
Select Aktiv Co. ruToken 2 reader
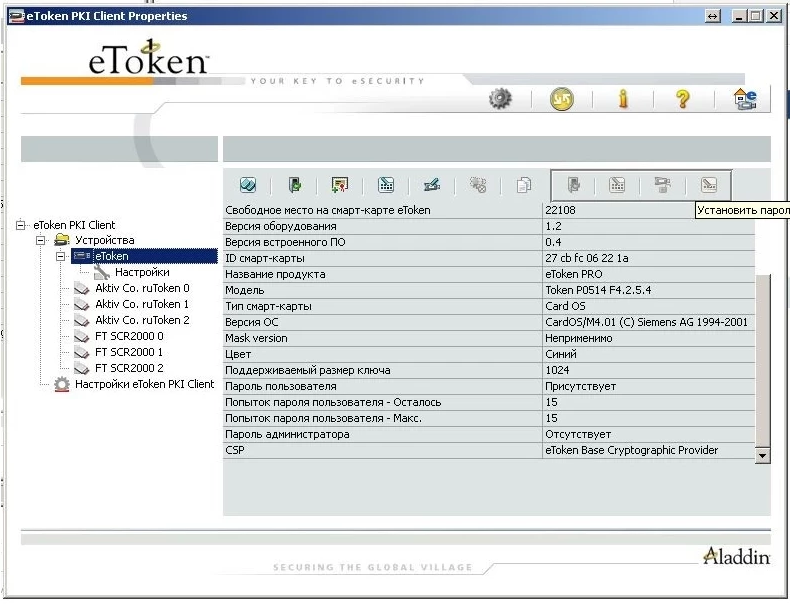[x=142, y=320]
